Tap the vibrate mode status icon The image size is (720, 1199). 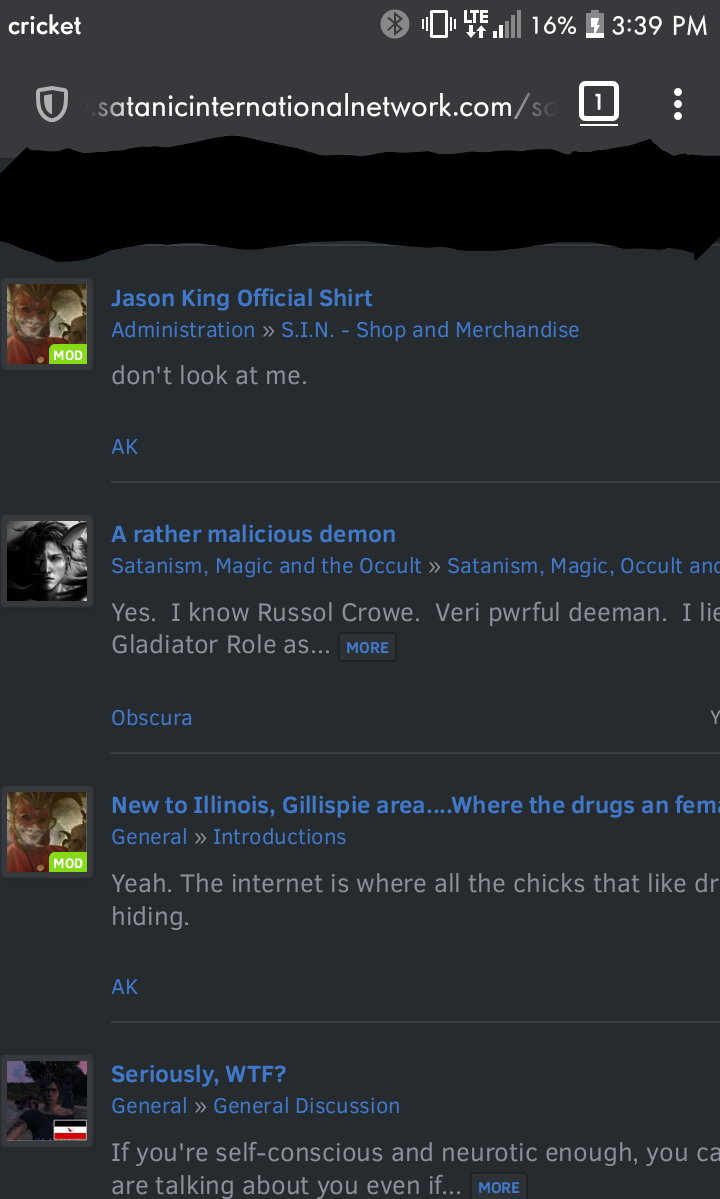[x=439, y=25]
